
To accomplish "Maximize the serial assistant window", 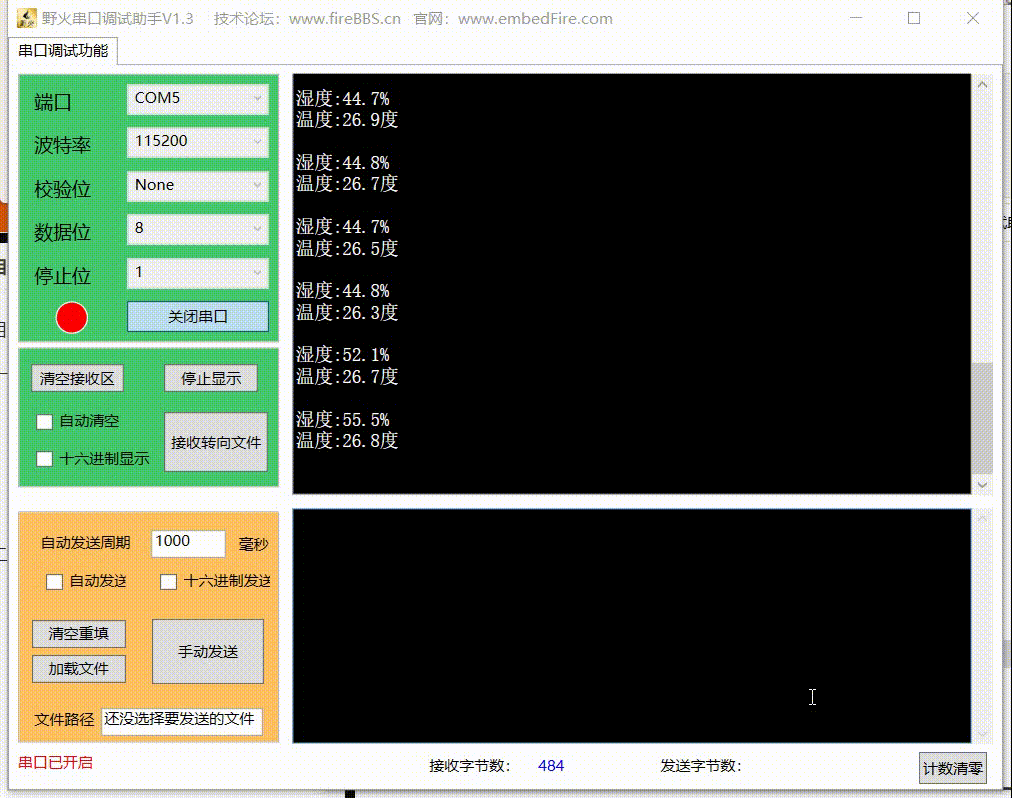I will coord(914,18).
